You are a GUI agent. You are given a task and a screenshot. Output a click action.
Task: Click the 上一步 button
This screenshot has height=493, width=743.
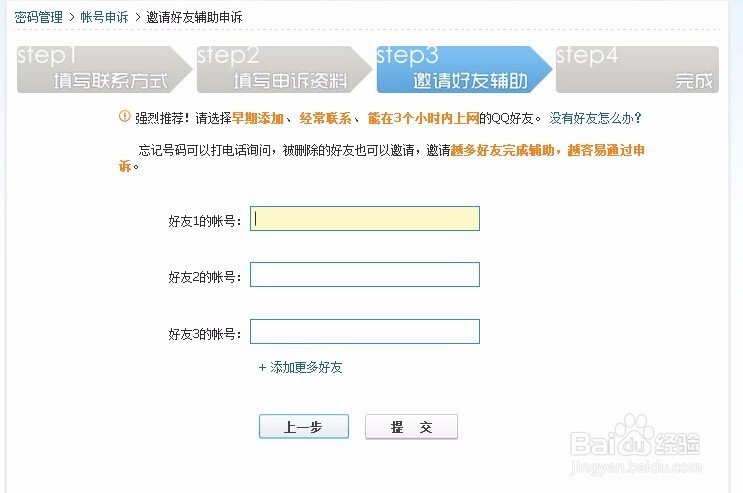(x=304, y=427)
